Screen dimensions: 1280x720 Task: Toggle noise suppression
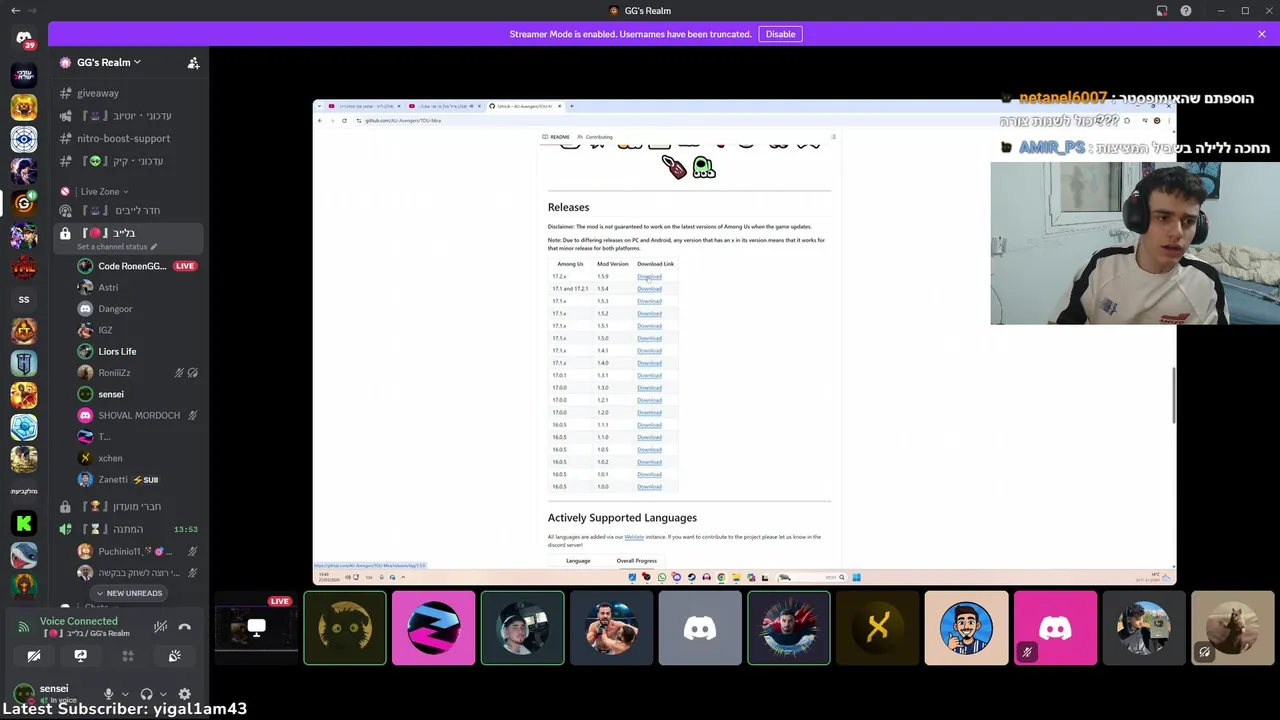click(x=160, y=627)
